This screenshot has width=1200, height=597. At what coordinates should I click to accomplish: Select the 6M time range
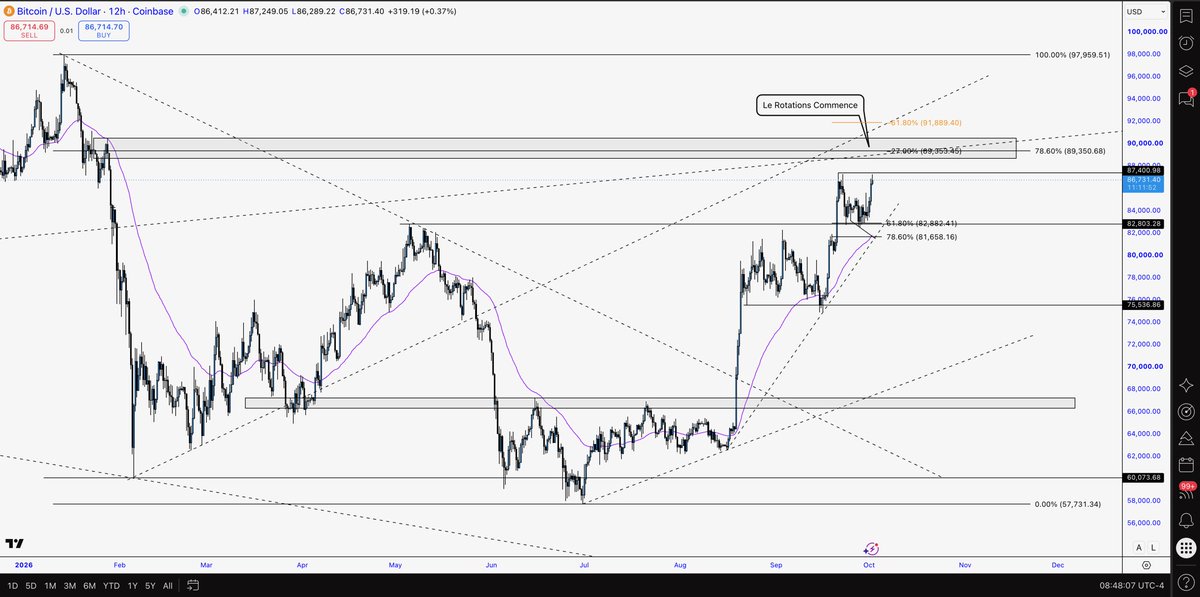[x=90, y=585]
